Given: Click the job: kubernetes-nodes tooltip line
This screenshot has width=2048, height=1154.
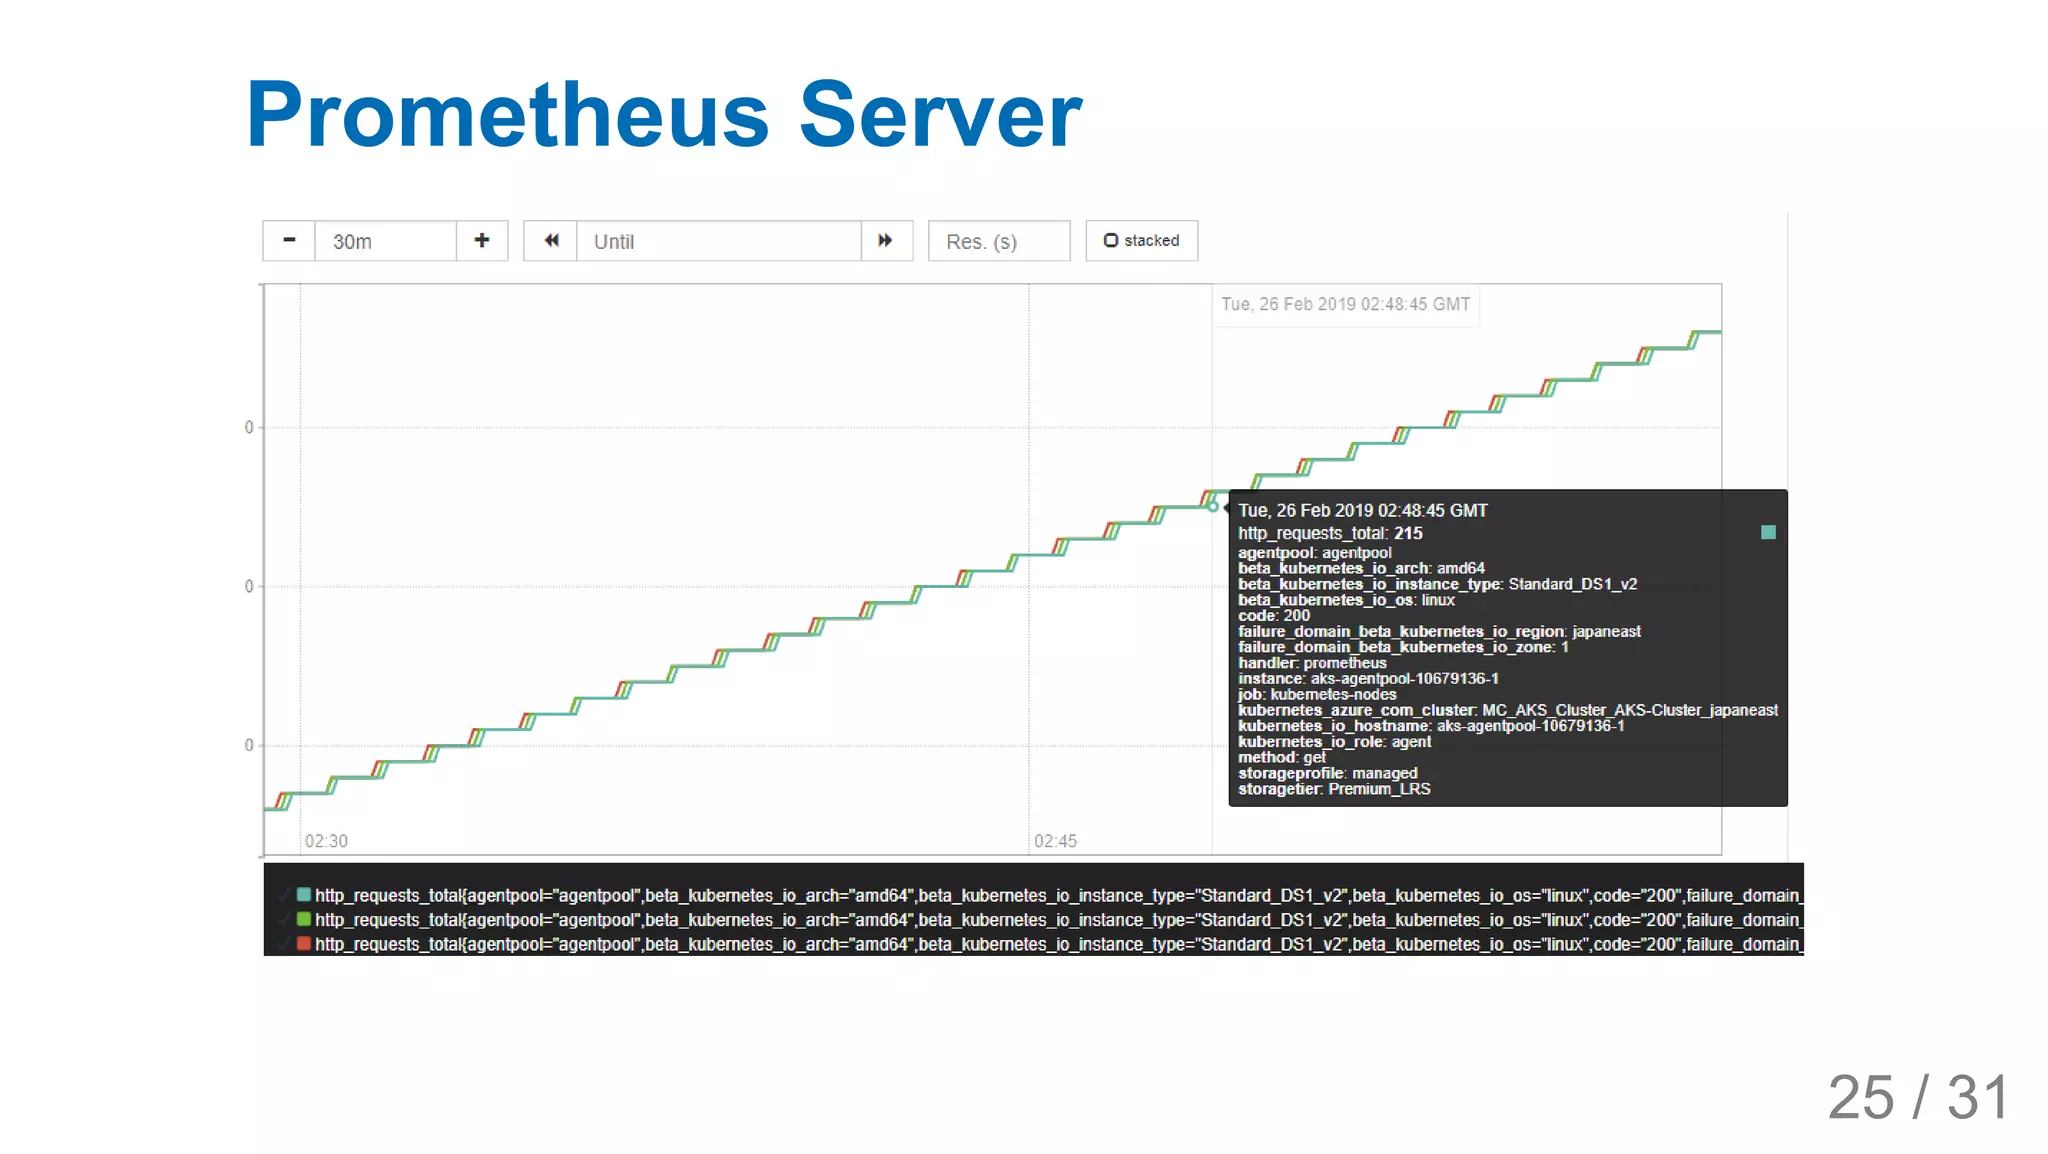Looking at the screenshot, I should [x=1317, y=694].
